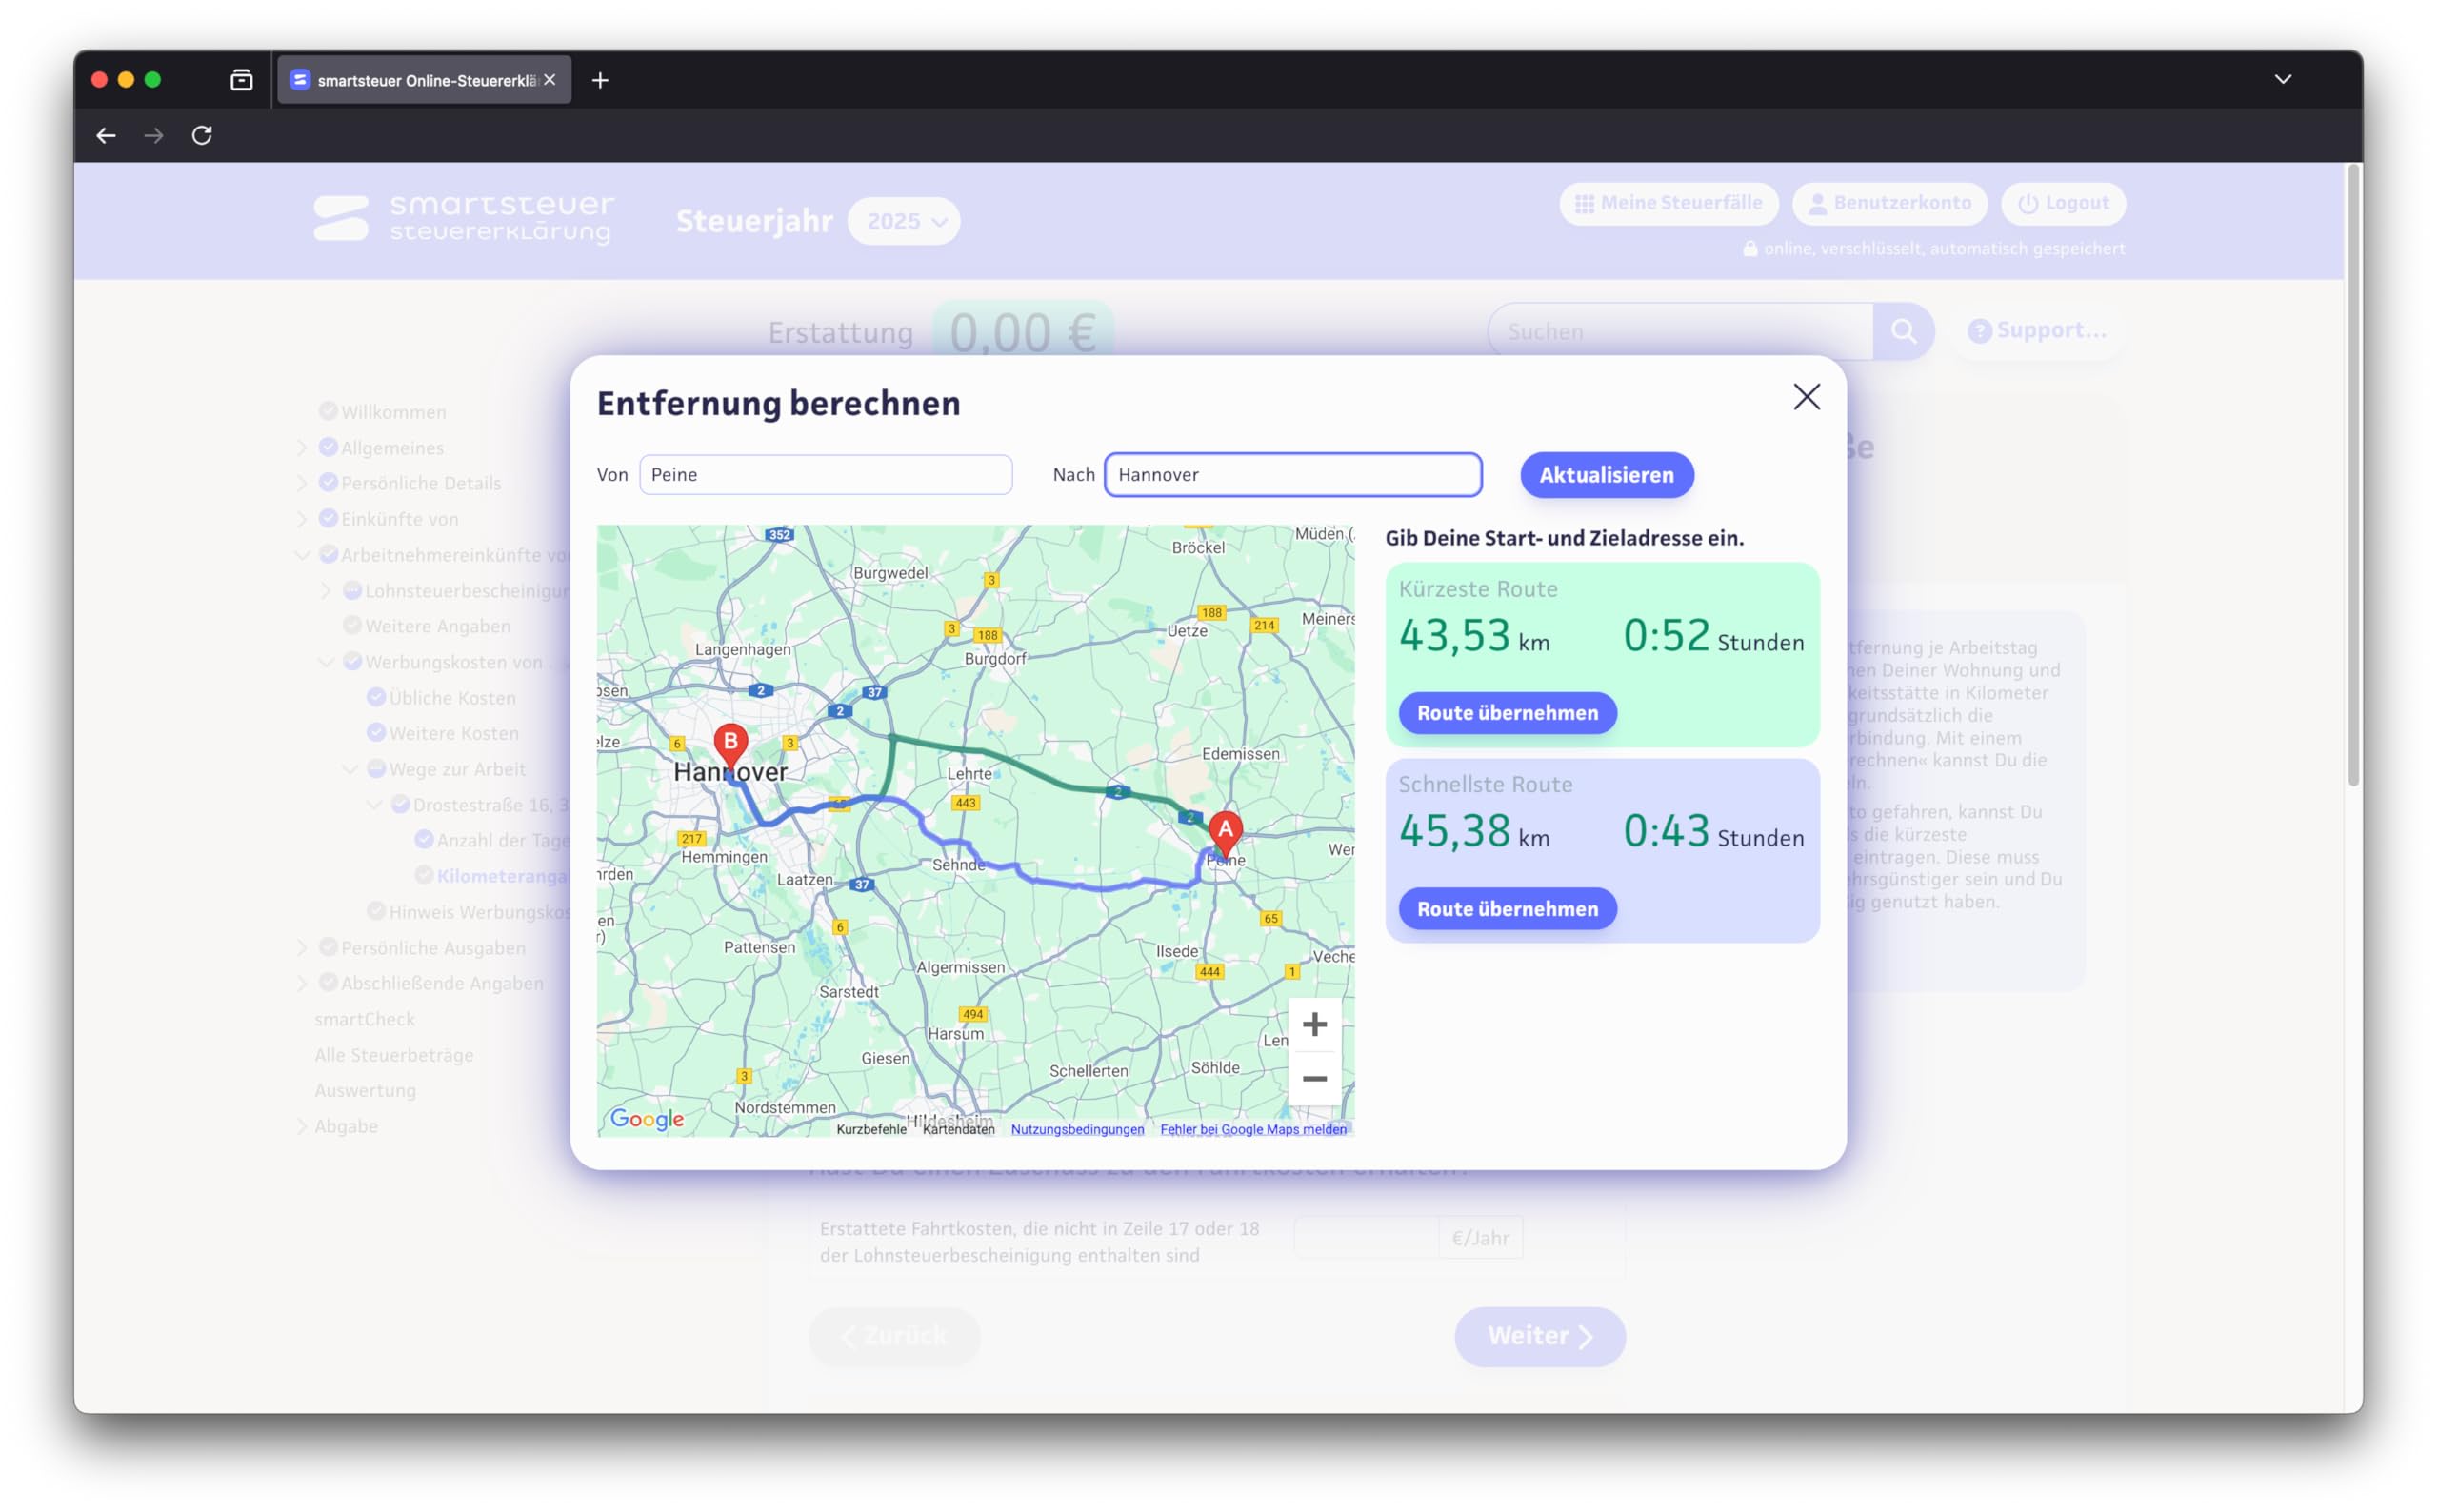
Task: Open Alle Steuerbeträge in the sidebar
Action: pyautogui.click(x=394, y=1055)
